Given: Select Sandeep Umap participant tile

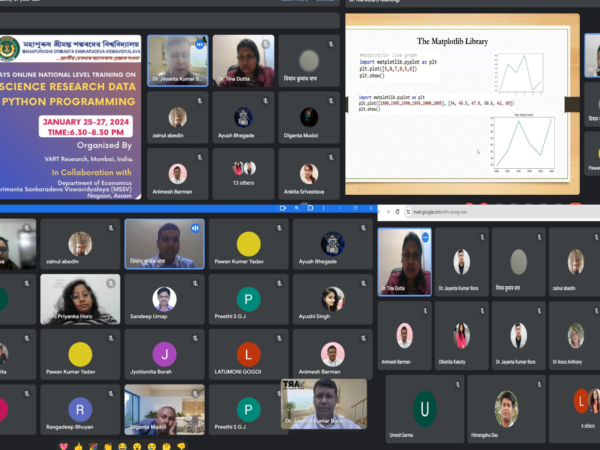Looking at the screenshot, I should click(x=164, y=299).
